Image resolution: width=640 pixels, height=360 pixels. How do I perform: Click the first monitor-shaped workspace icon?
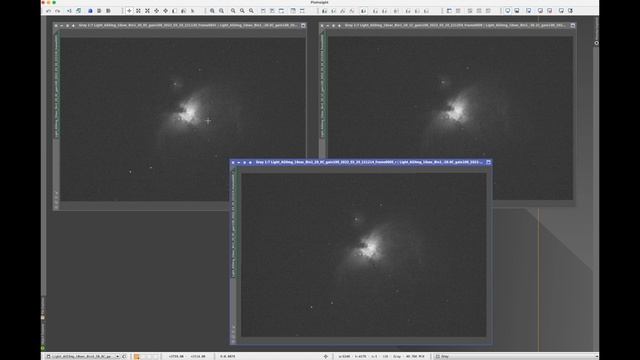508,11
